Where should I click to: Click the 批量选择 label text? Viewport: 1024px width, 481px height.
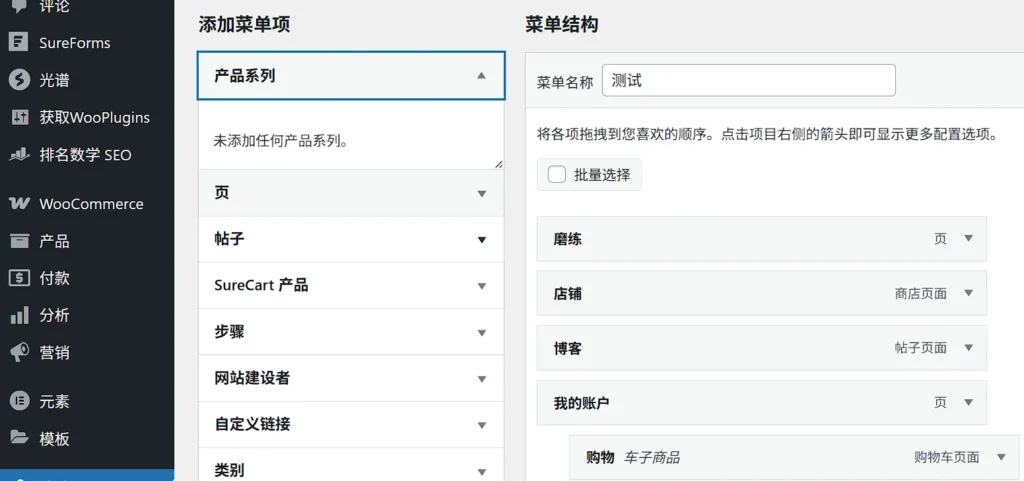602,175
